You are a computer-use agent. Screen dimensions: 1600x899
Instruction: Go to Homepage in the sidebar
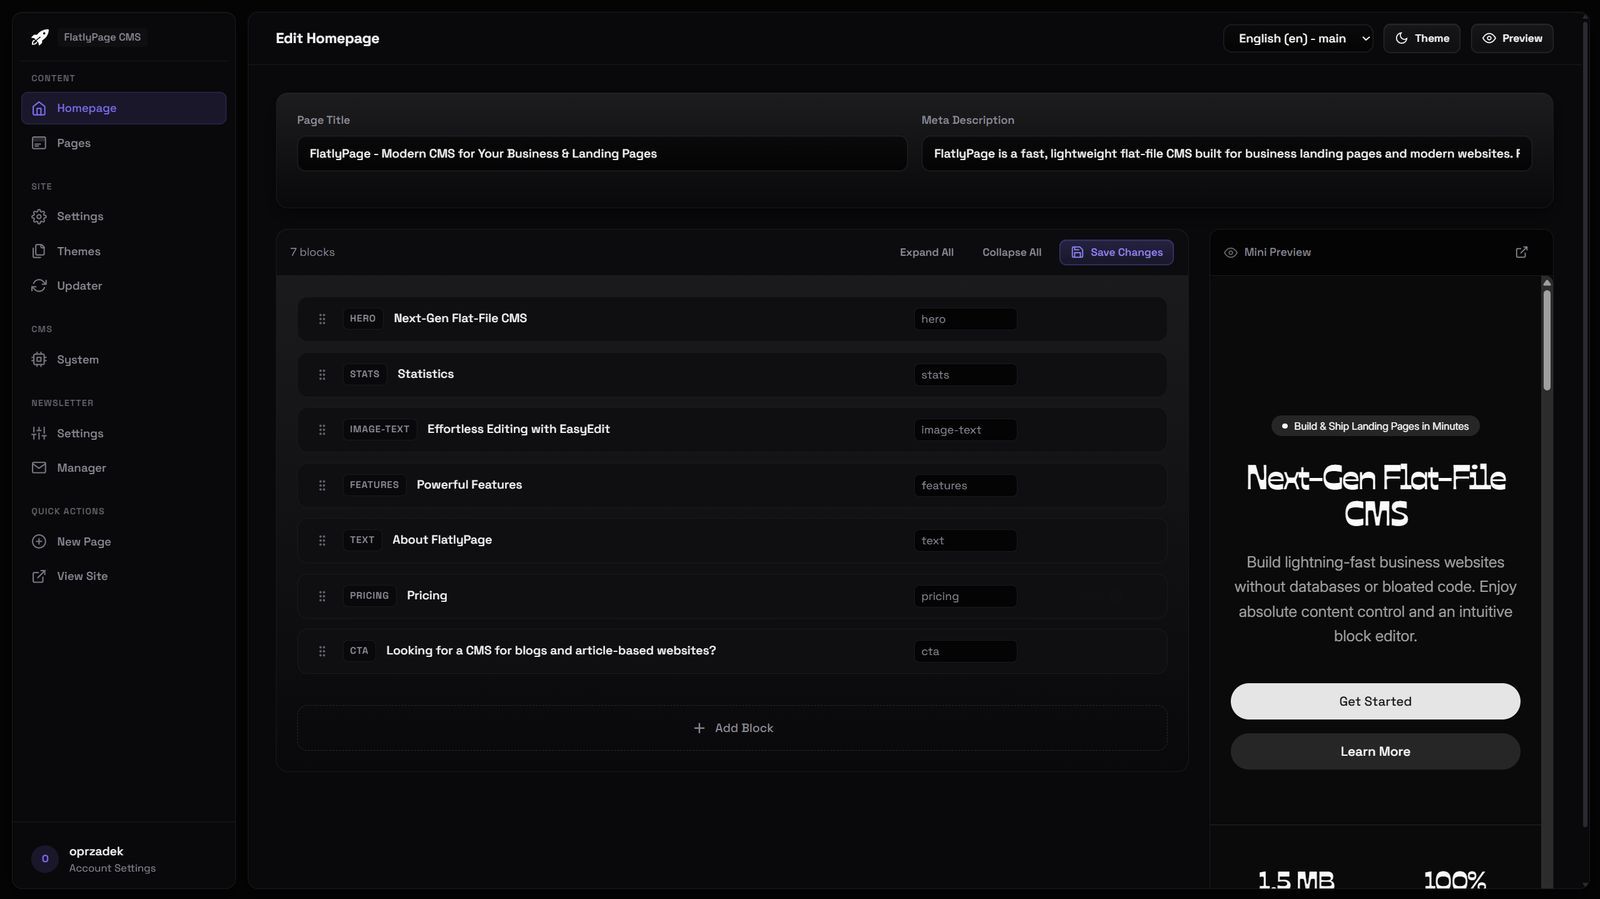point(124,108)
